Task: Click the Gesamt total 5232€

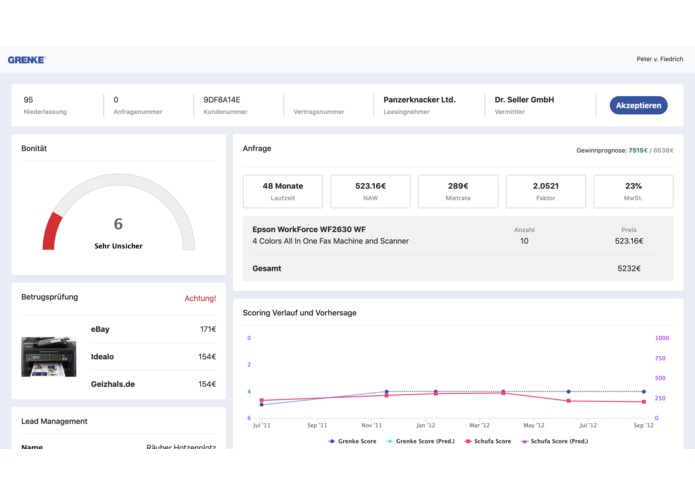Action: coord(629,268)
